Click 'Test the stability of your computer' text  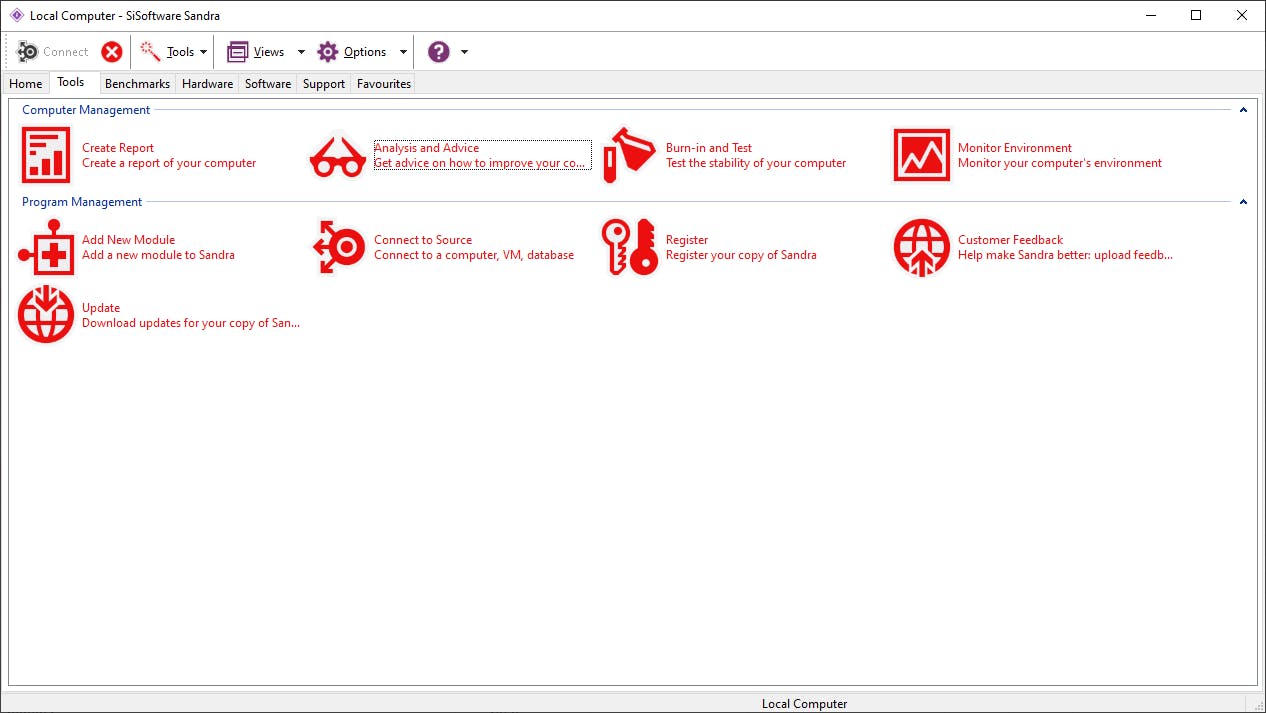tap(756, 163)
